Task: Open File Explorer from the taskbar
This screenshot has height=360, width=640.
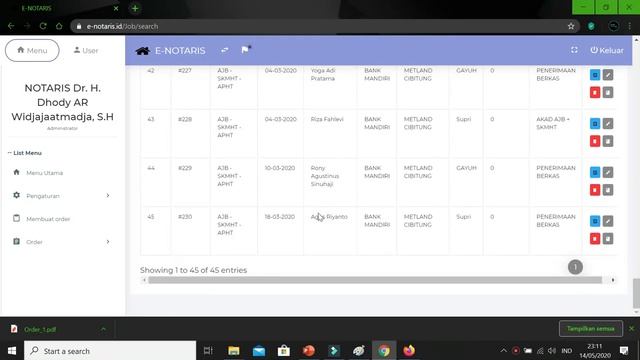Action: [x=233, y=351]
